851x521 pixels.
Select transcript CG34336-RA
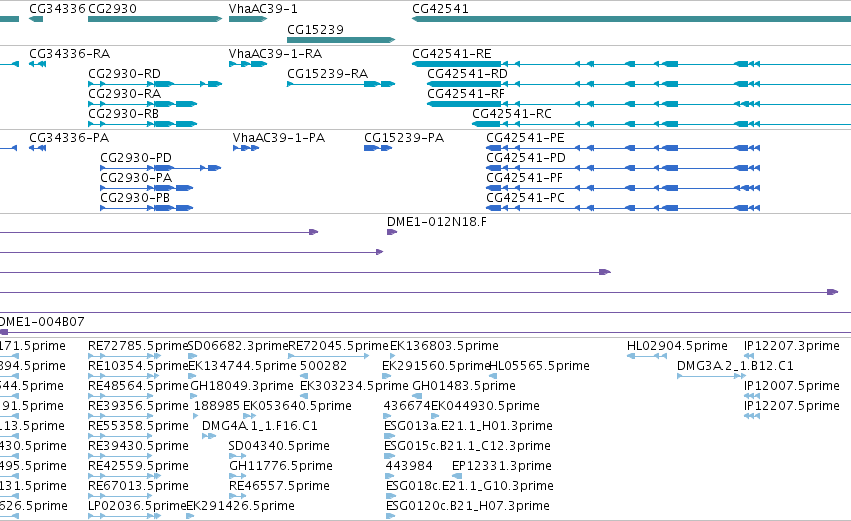(x=69, y=54)
